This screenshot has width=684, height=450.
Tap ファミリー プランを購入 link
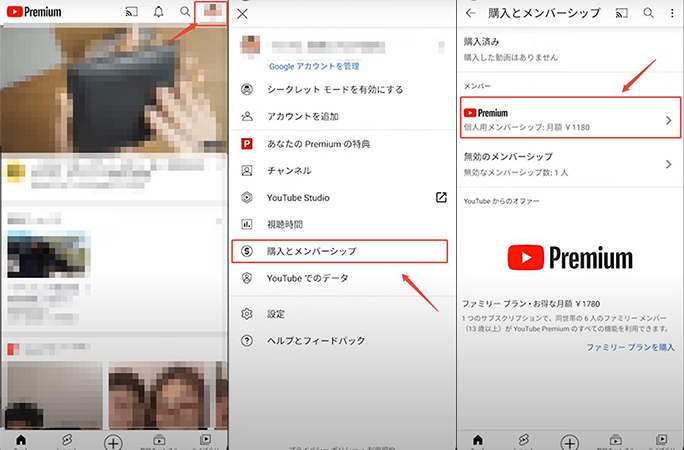[630, 348]
